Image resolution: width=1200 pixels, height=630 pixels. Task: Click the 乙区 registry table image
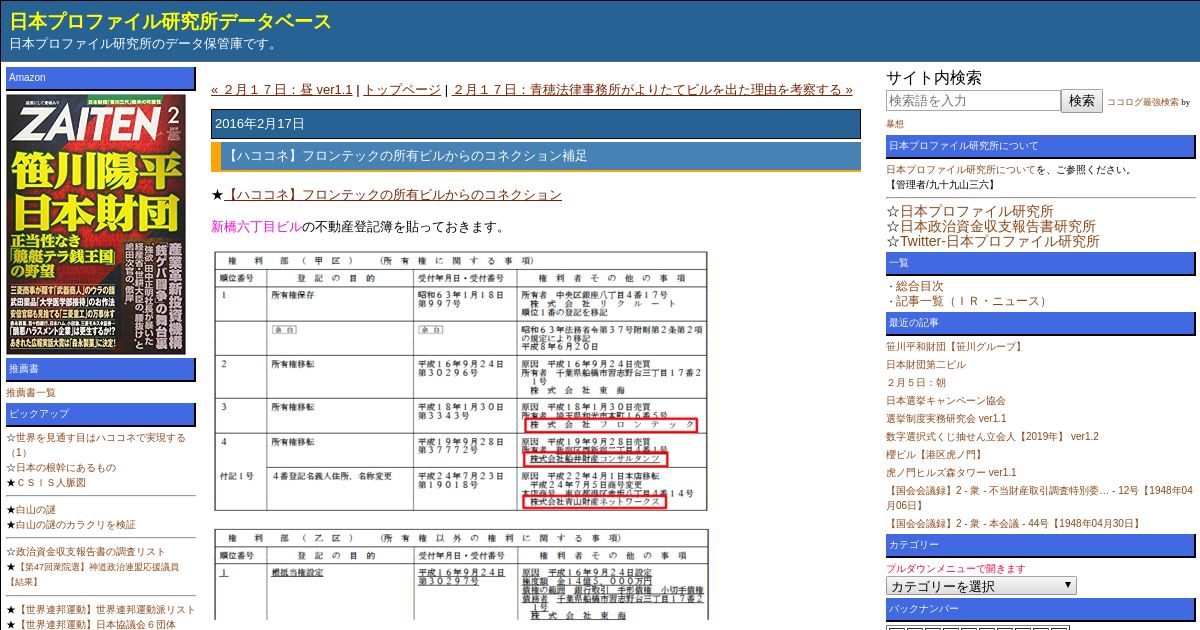[461, 575]
